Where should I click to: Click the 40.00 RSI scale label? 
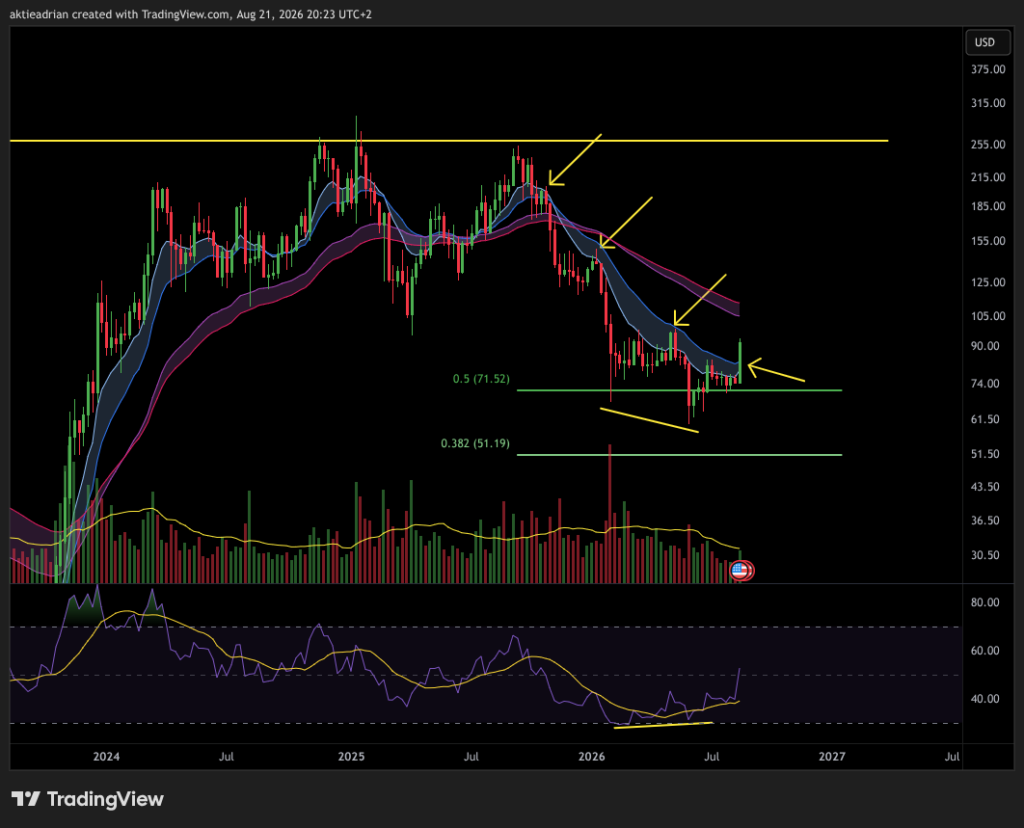click(985, 699)
